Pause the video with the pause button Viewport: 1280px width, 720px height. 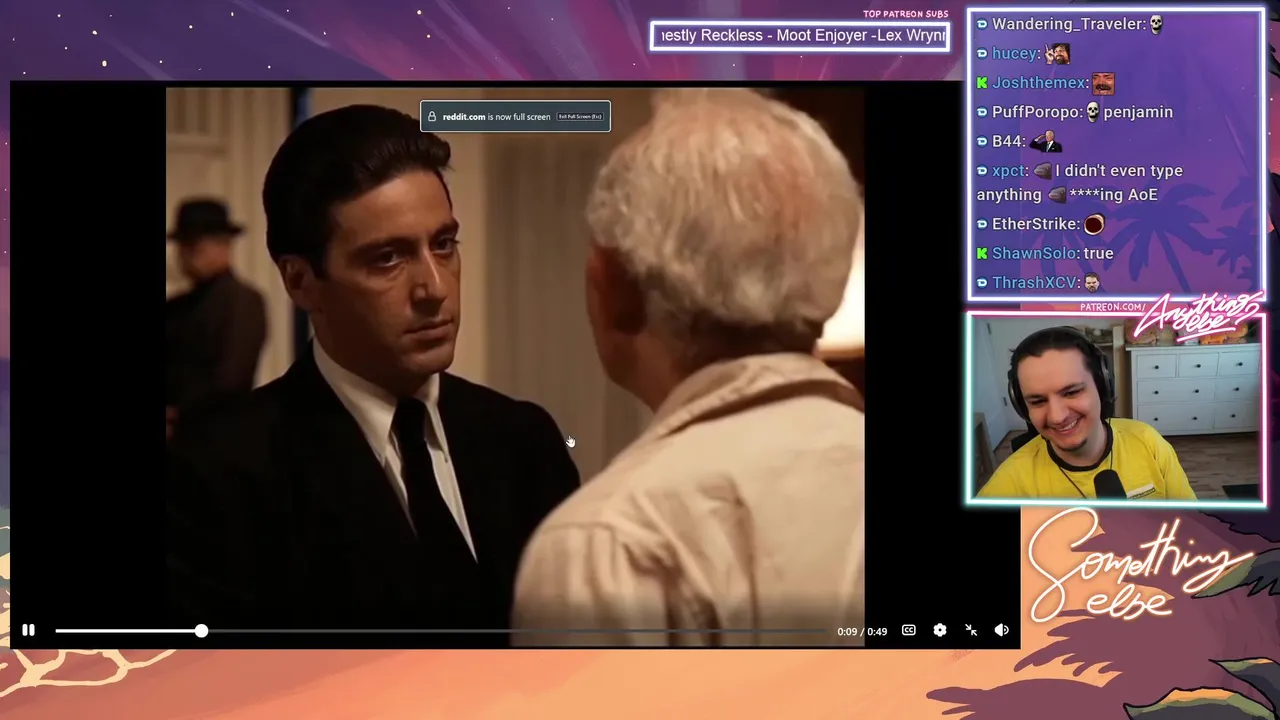28,630
